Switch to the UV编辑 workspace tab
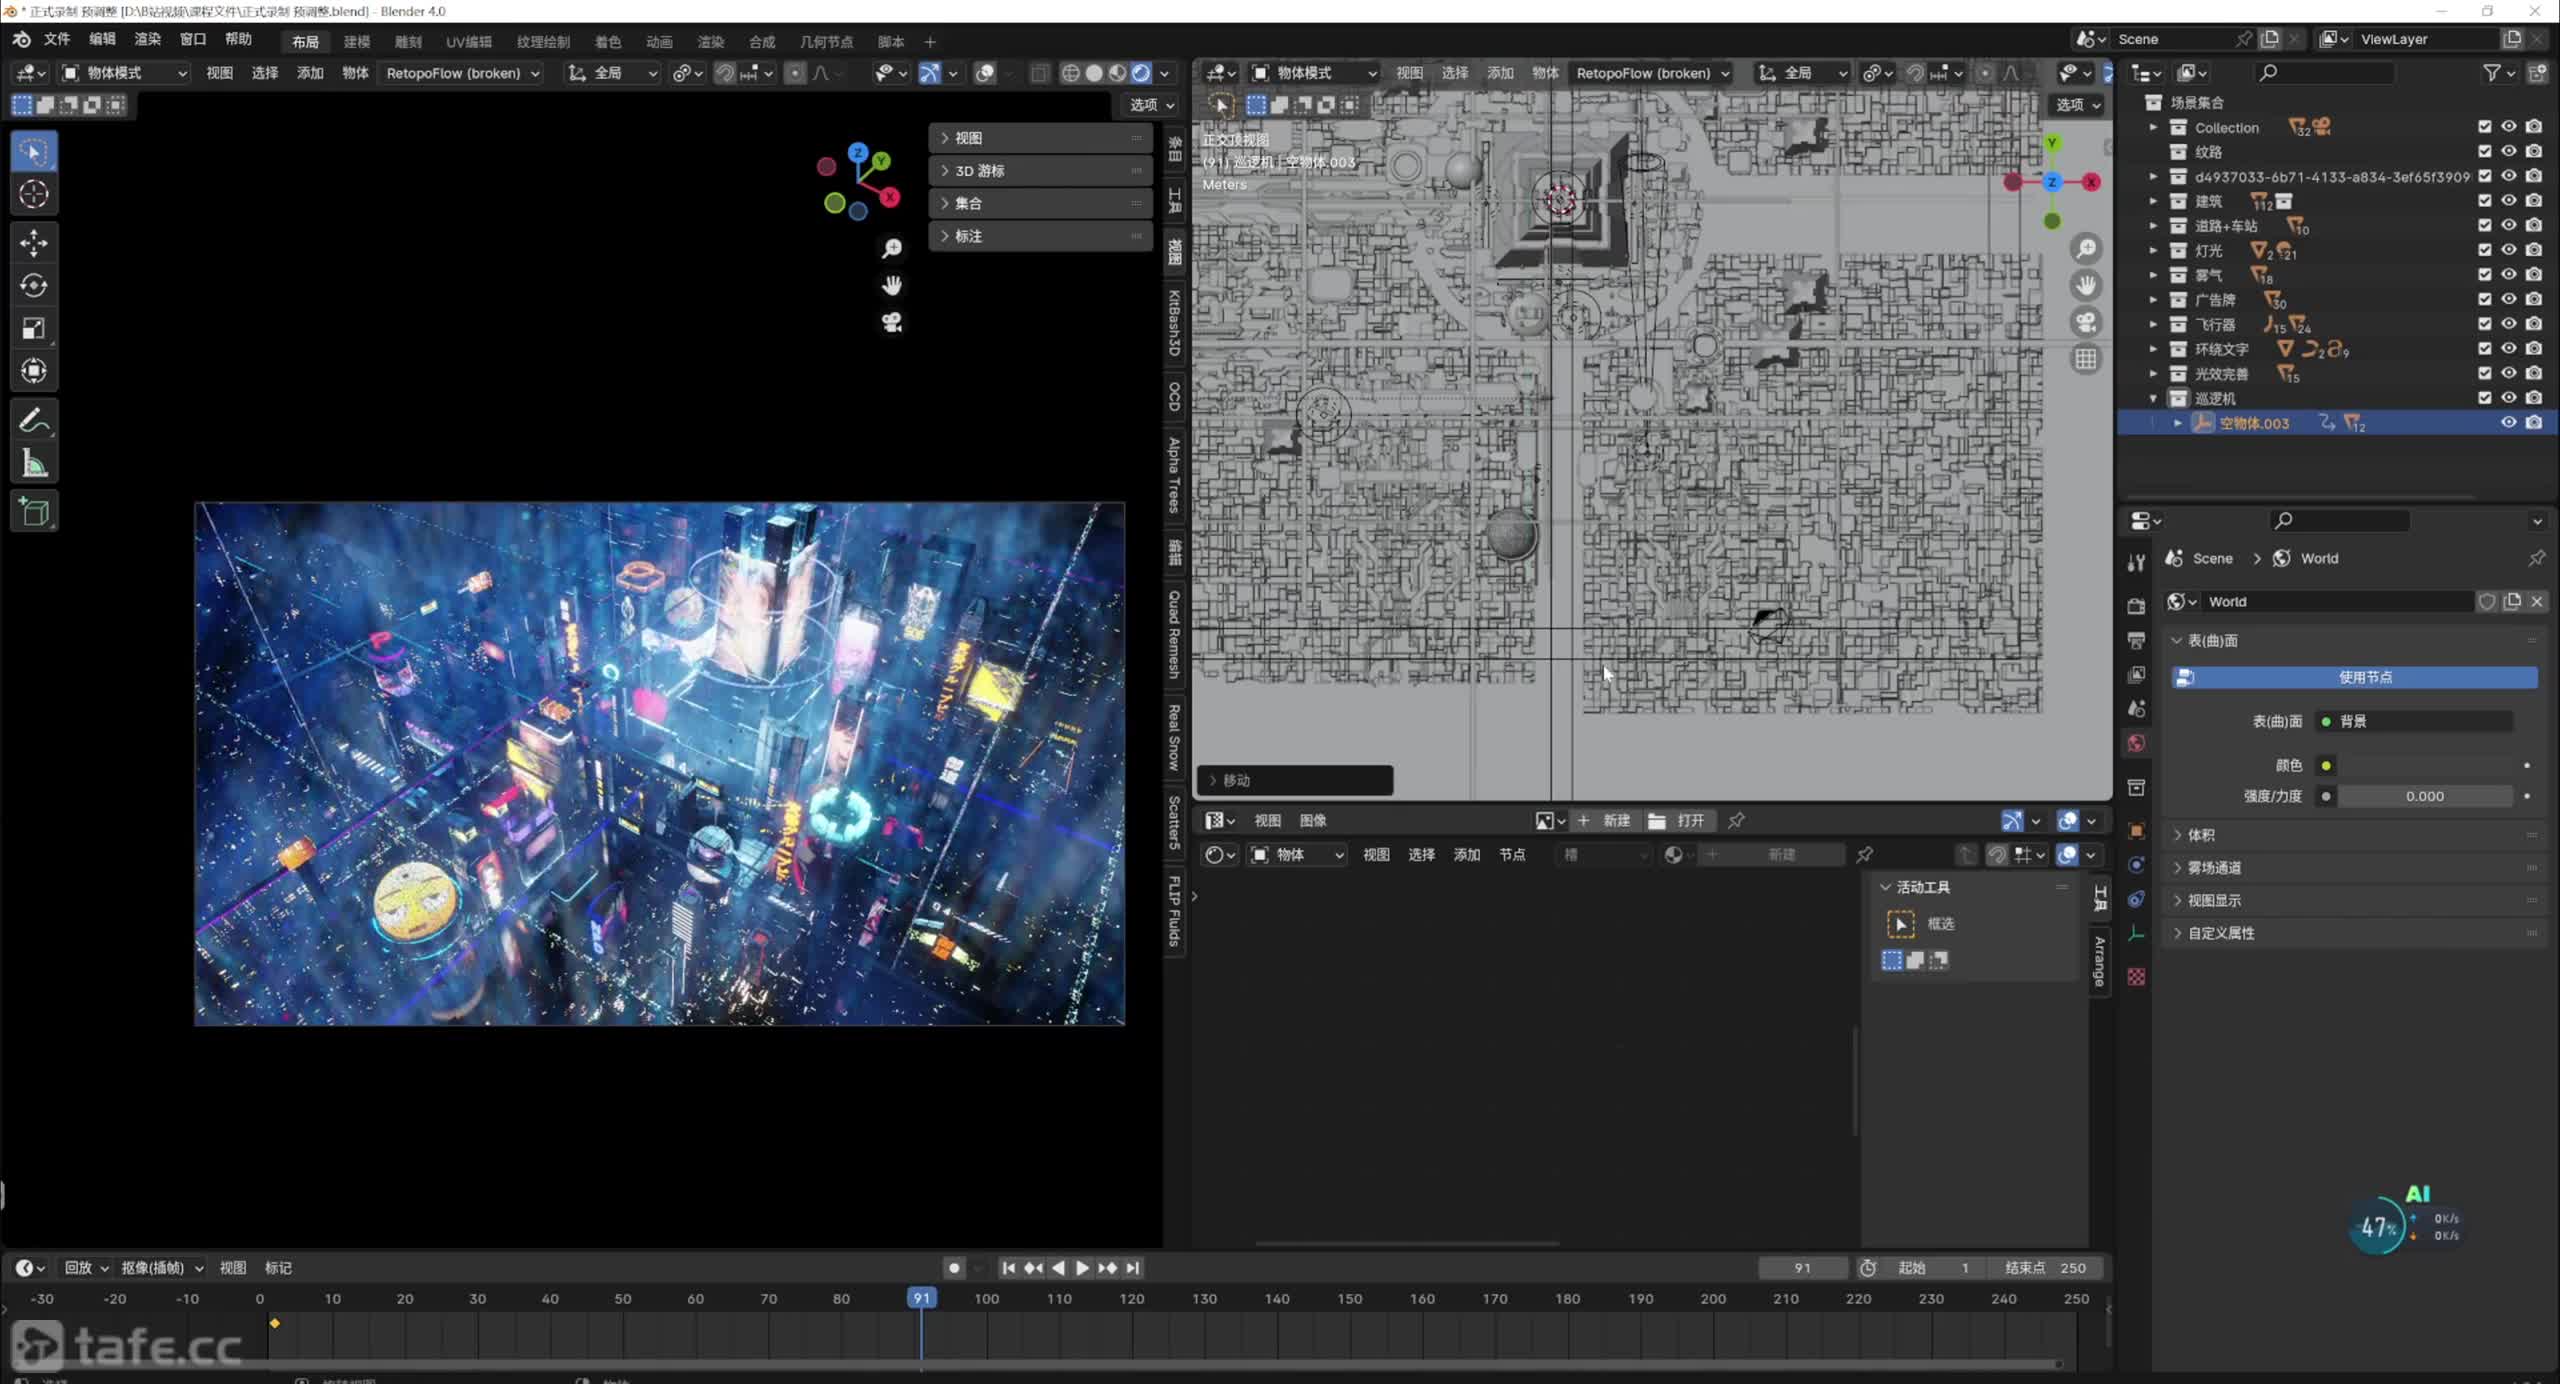 coord(468,41)
